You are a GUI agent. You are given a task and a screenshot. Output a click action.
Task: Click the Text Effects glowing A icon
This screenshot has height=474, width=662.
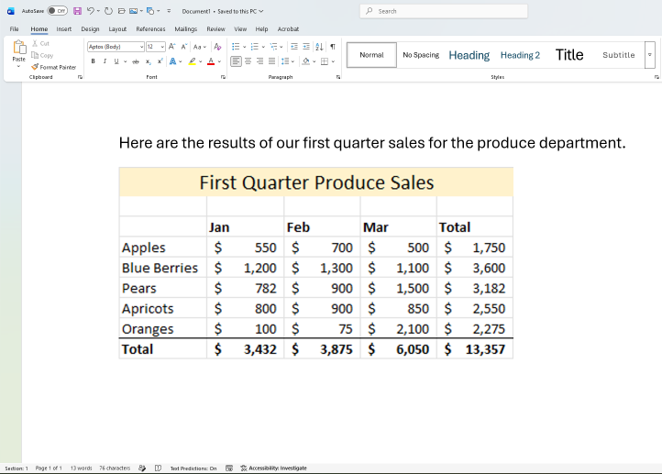point(173,62)
